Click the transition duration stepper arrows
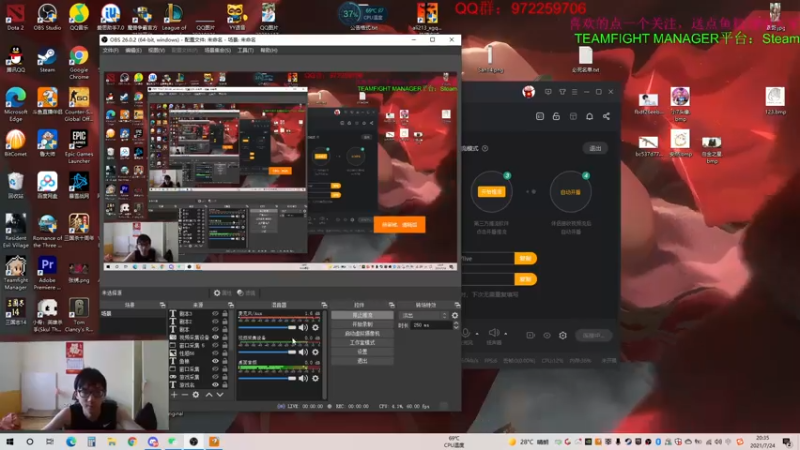 [456, 325]
